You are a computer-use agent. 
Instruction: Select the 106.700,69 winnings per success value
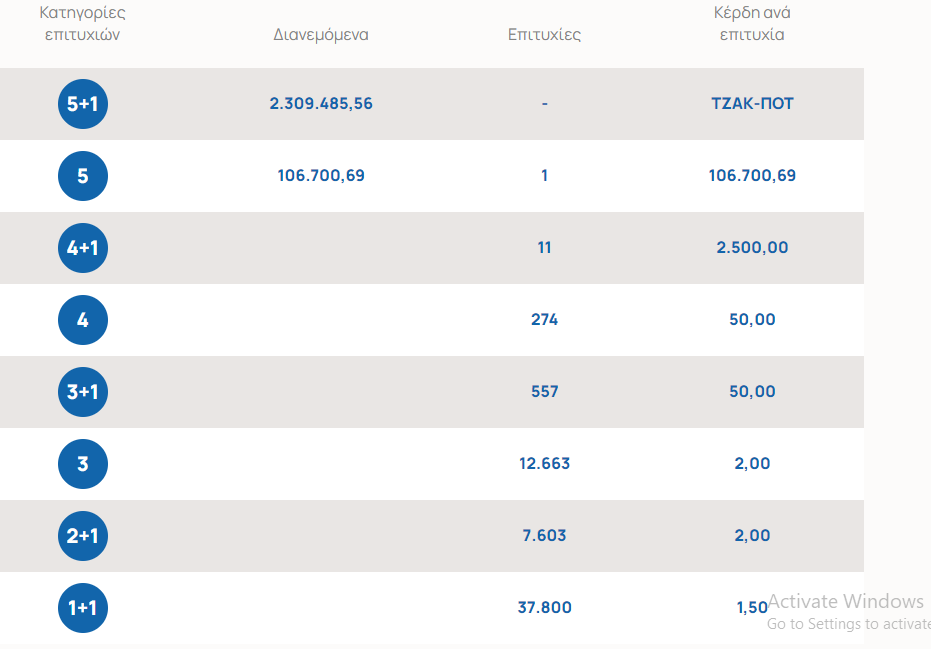[752, 176]
